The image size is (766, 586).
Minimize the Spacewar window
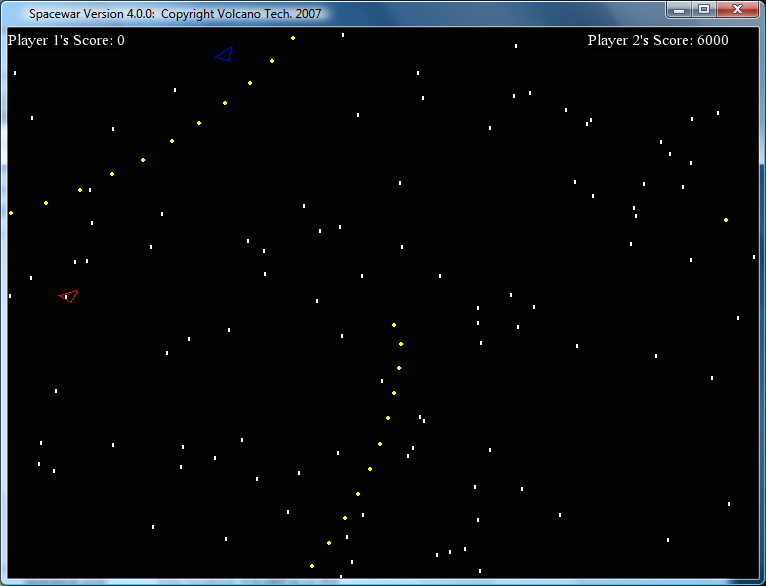679,9
